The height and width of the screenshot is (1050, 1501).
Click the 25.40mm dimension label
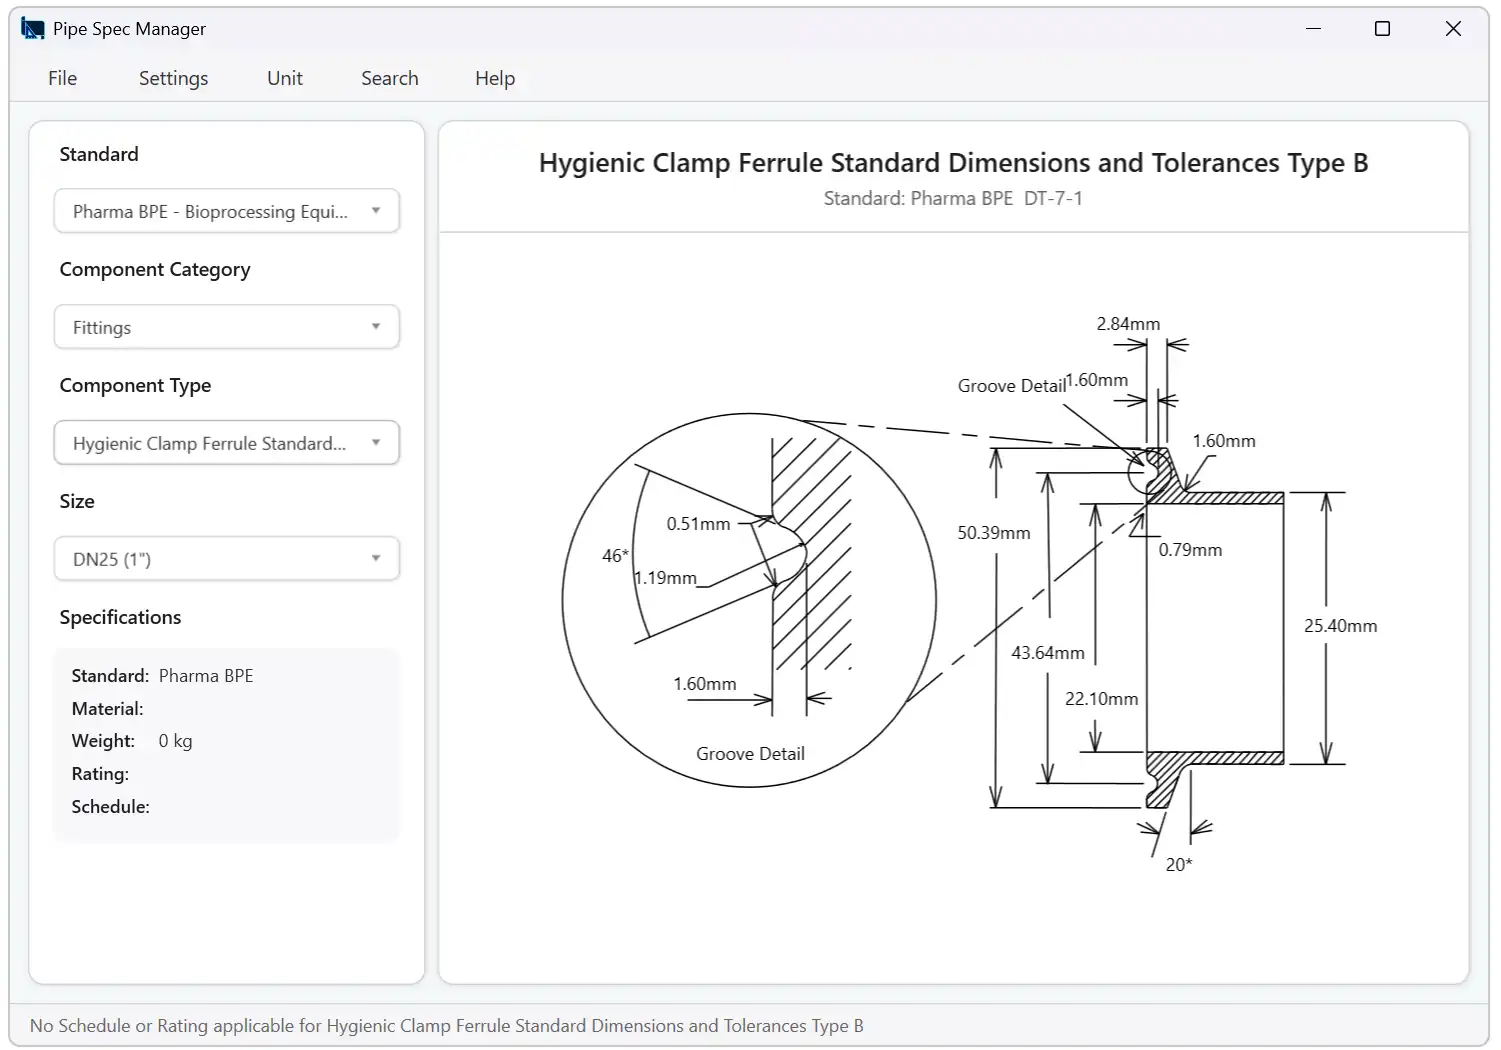click(1340, 626)
